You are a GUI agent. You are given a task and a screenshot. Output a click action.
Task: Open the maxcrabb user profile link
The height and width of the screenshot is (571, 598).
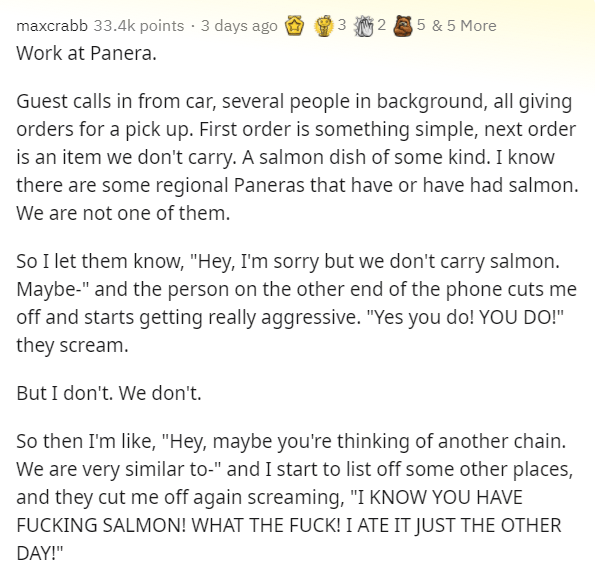point(52,26)
